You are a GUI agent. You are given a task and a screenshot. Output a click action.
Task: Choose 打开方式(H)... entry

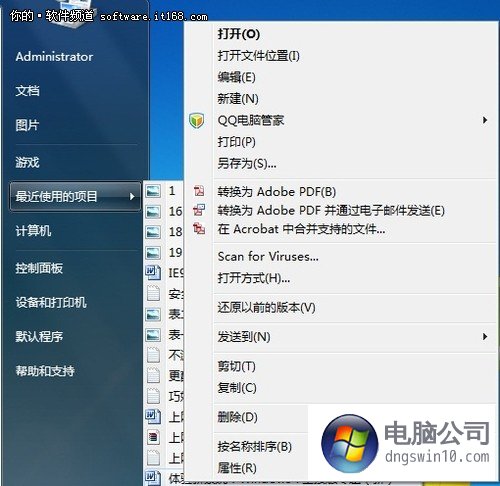coord(254,278)
